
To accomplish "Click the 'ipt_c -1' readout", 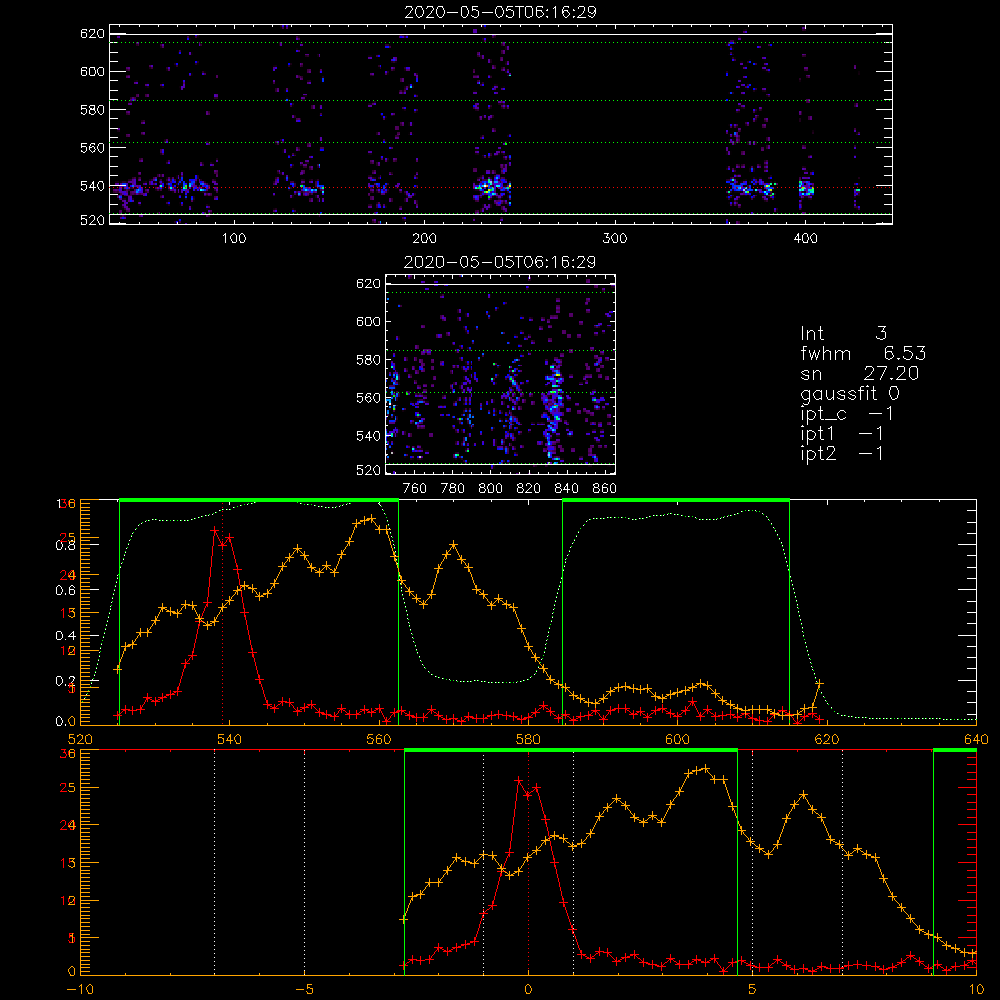I will tap(846, 414).
